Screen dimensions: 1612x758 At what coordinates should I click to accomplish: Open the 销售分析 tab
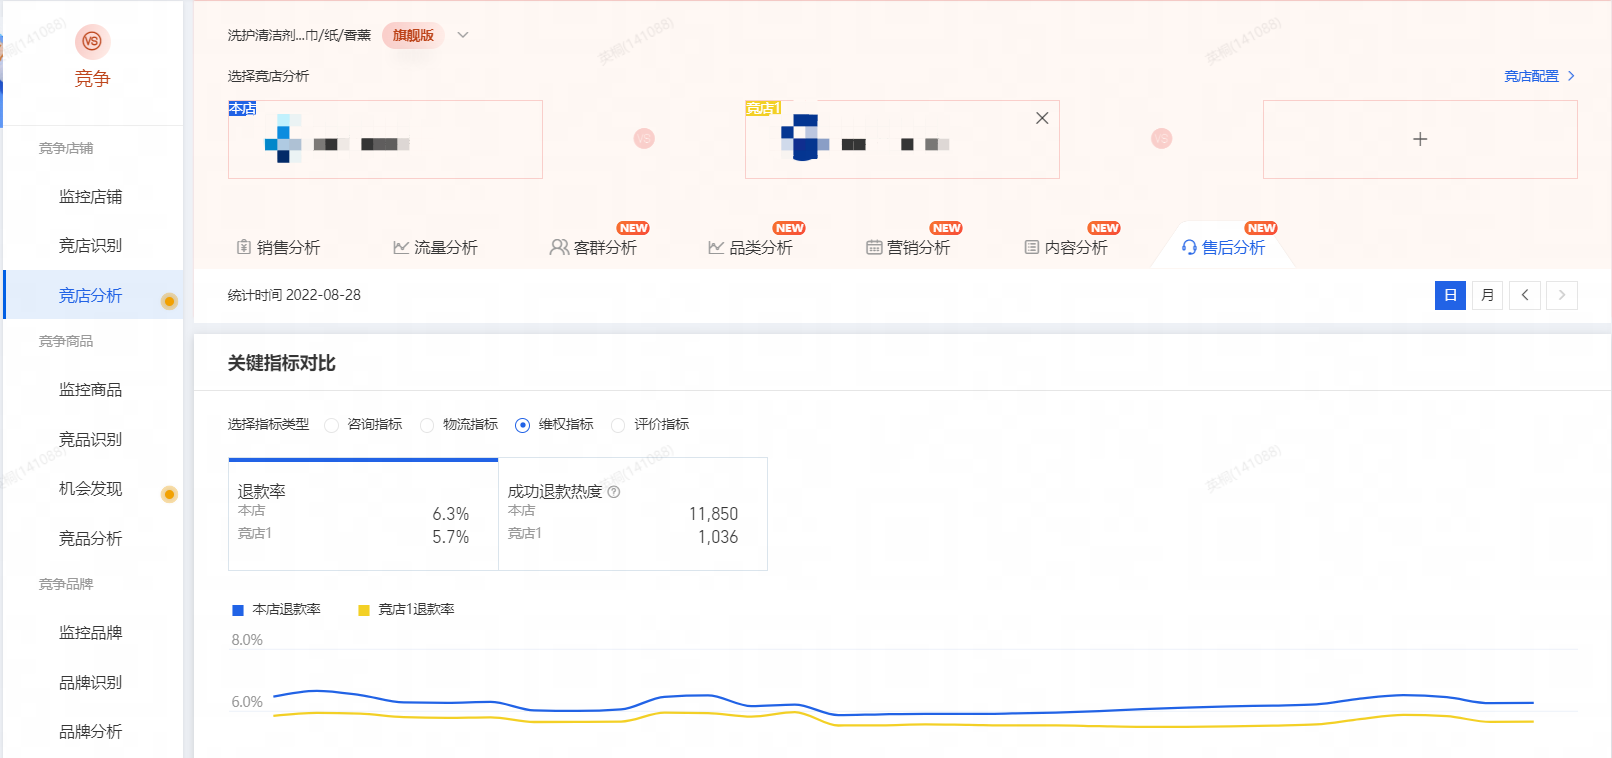pos(278,247)
